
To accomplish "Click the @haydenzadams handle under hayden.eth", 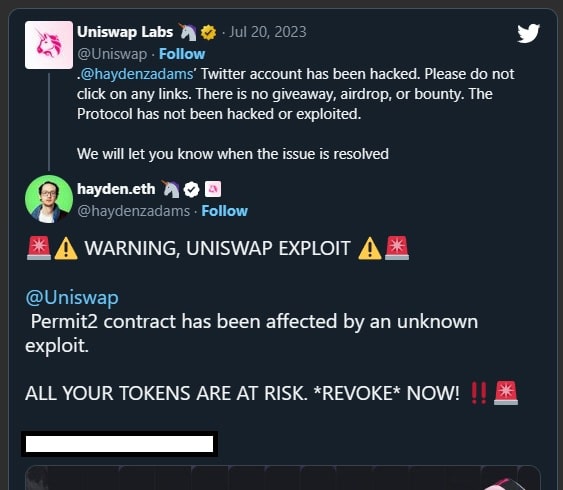I will point(134,211).
